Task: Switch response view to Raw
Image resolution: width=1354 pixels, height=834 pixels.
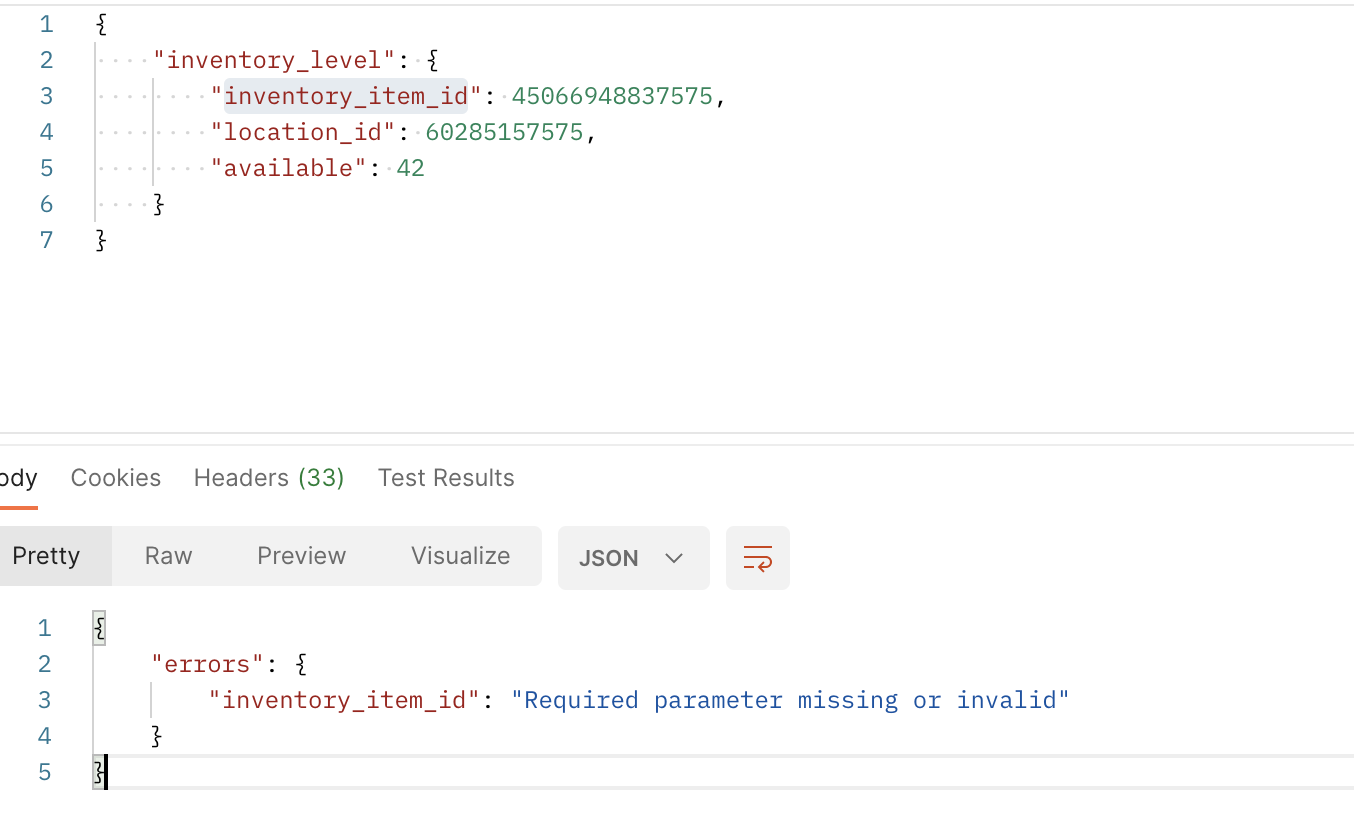Action: tap(168, 556)
